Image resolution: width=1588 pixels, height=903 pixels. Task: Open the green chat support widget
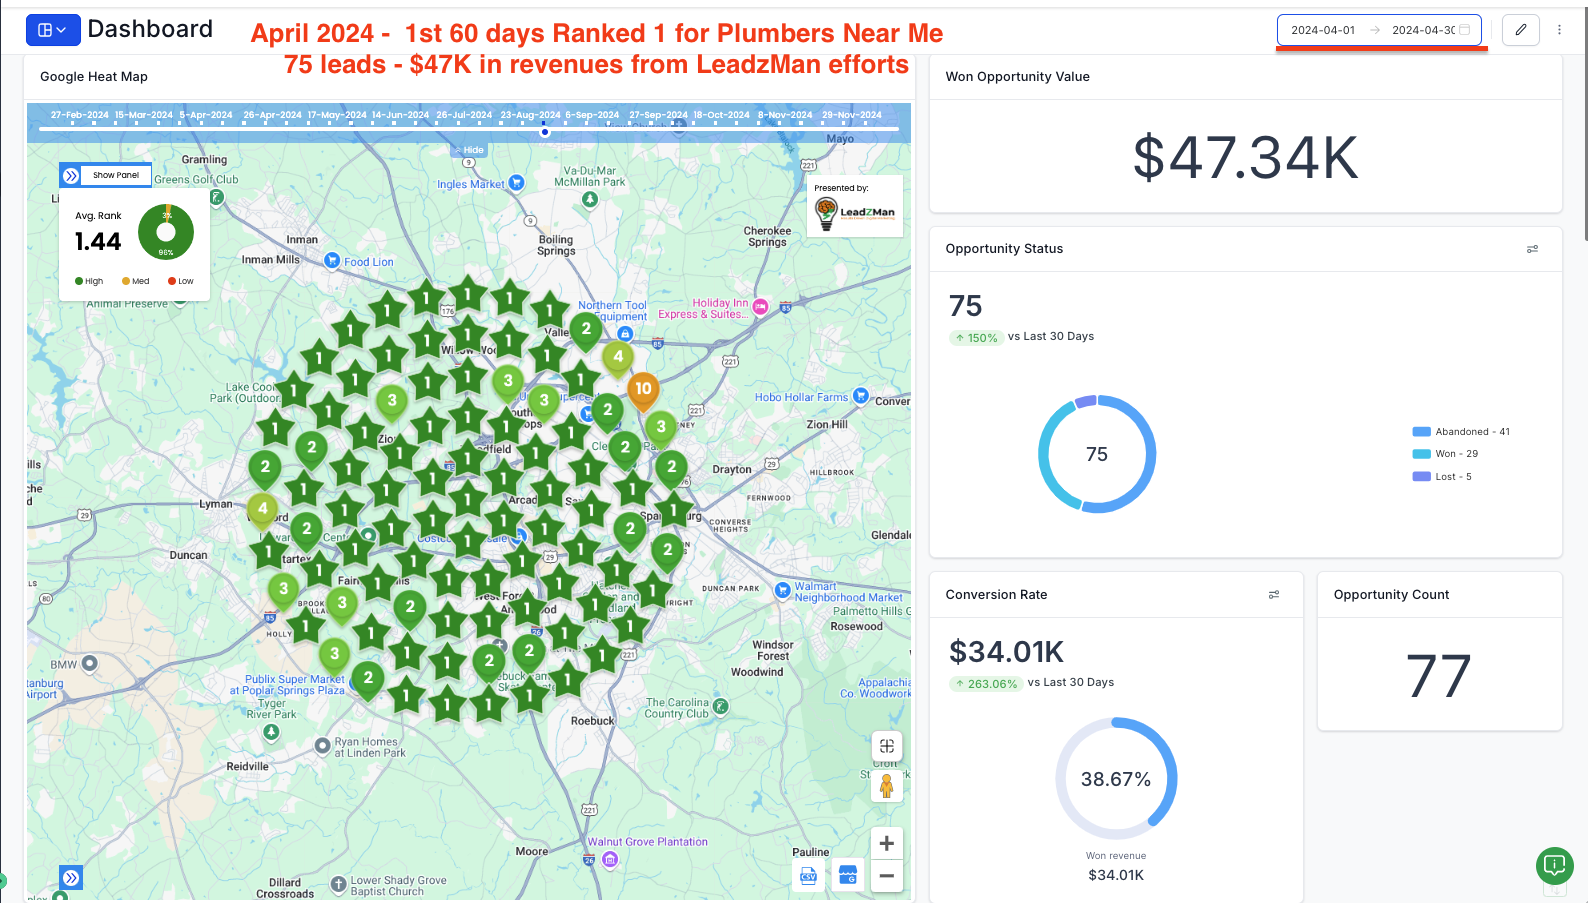pos(1554,865)
